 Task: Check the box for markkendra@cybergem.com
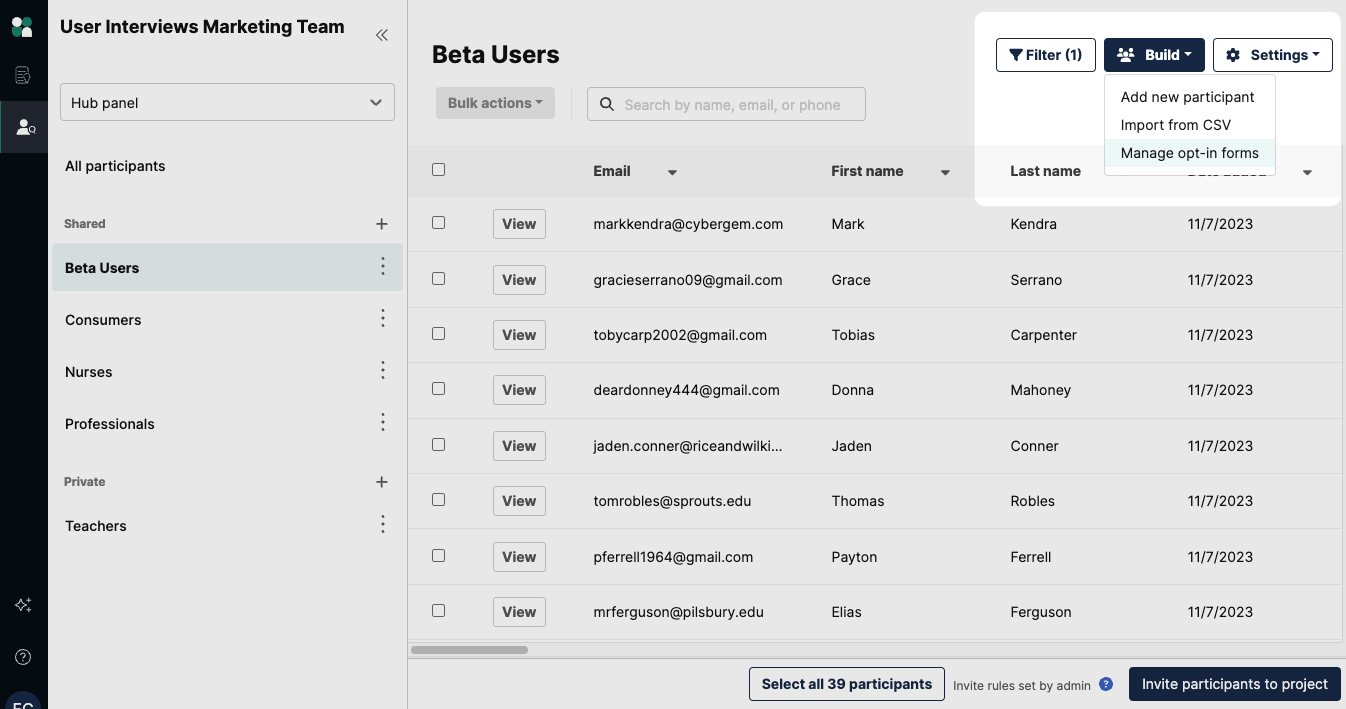click(438, 223)
